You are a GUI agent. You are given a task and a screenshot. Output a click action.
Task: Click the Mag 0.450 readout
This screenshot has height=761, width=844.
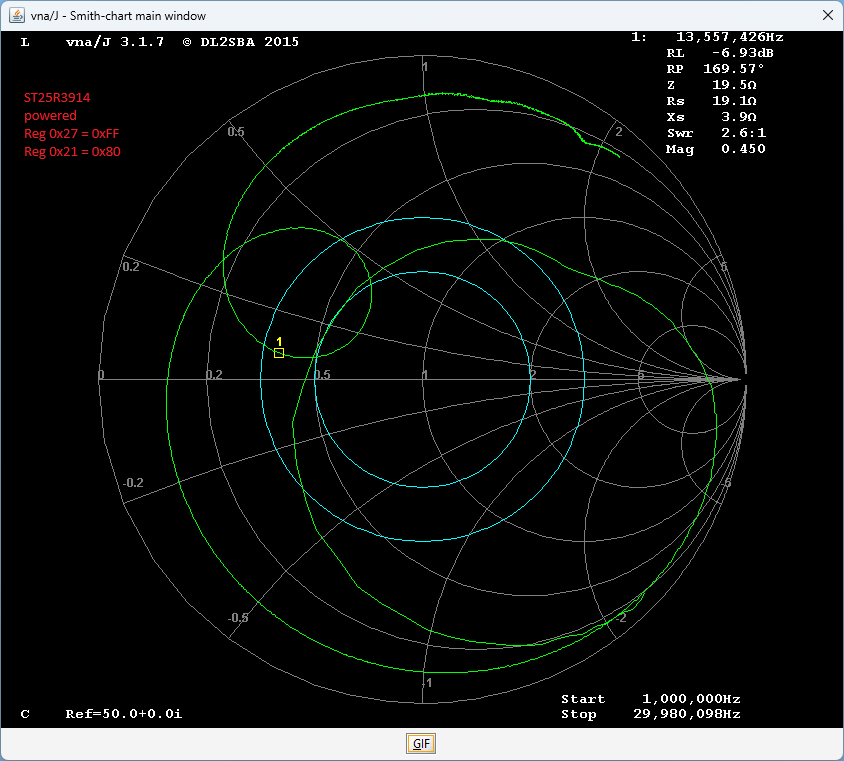716,149
